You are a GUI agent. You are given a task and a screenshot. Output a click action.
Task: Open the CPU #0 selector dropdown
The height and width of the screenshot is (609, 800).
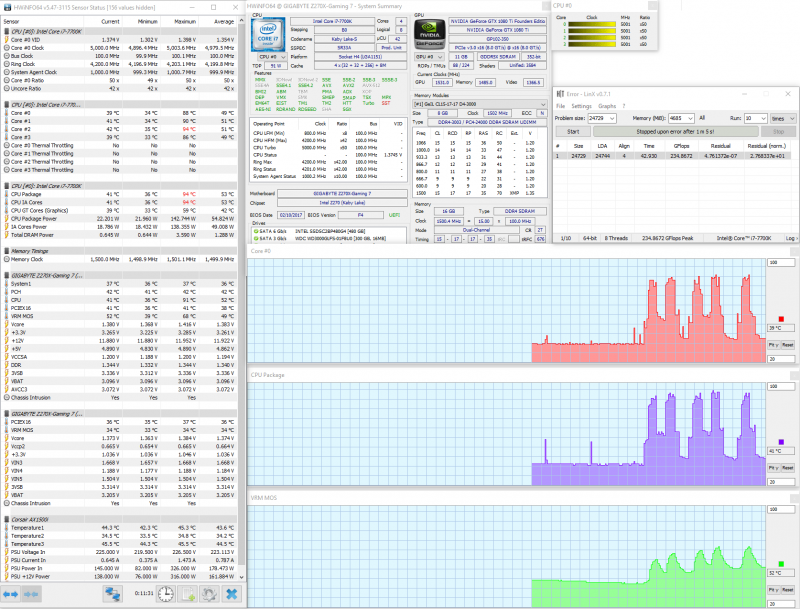[272, 57]
